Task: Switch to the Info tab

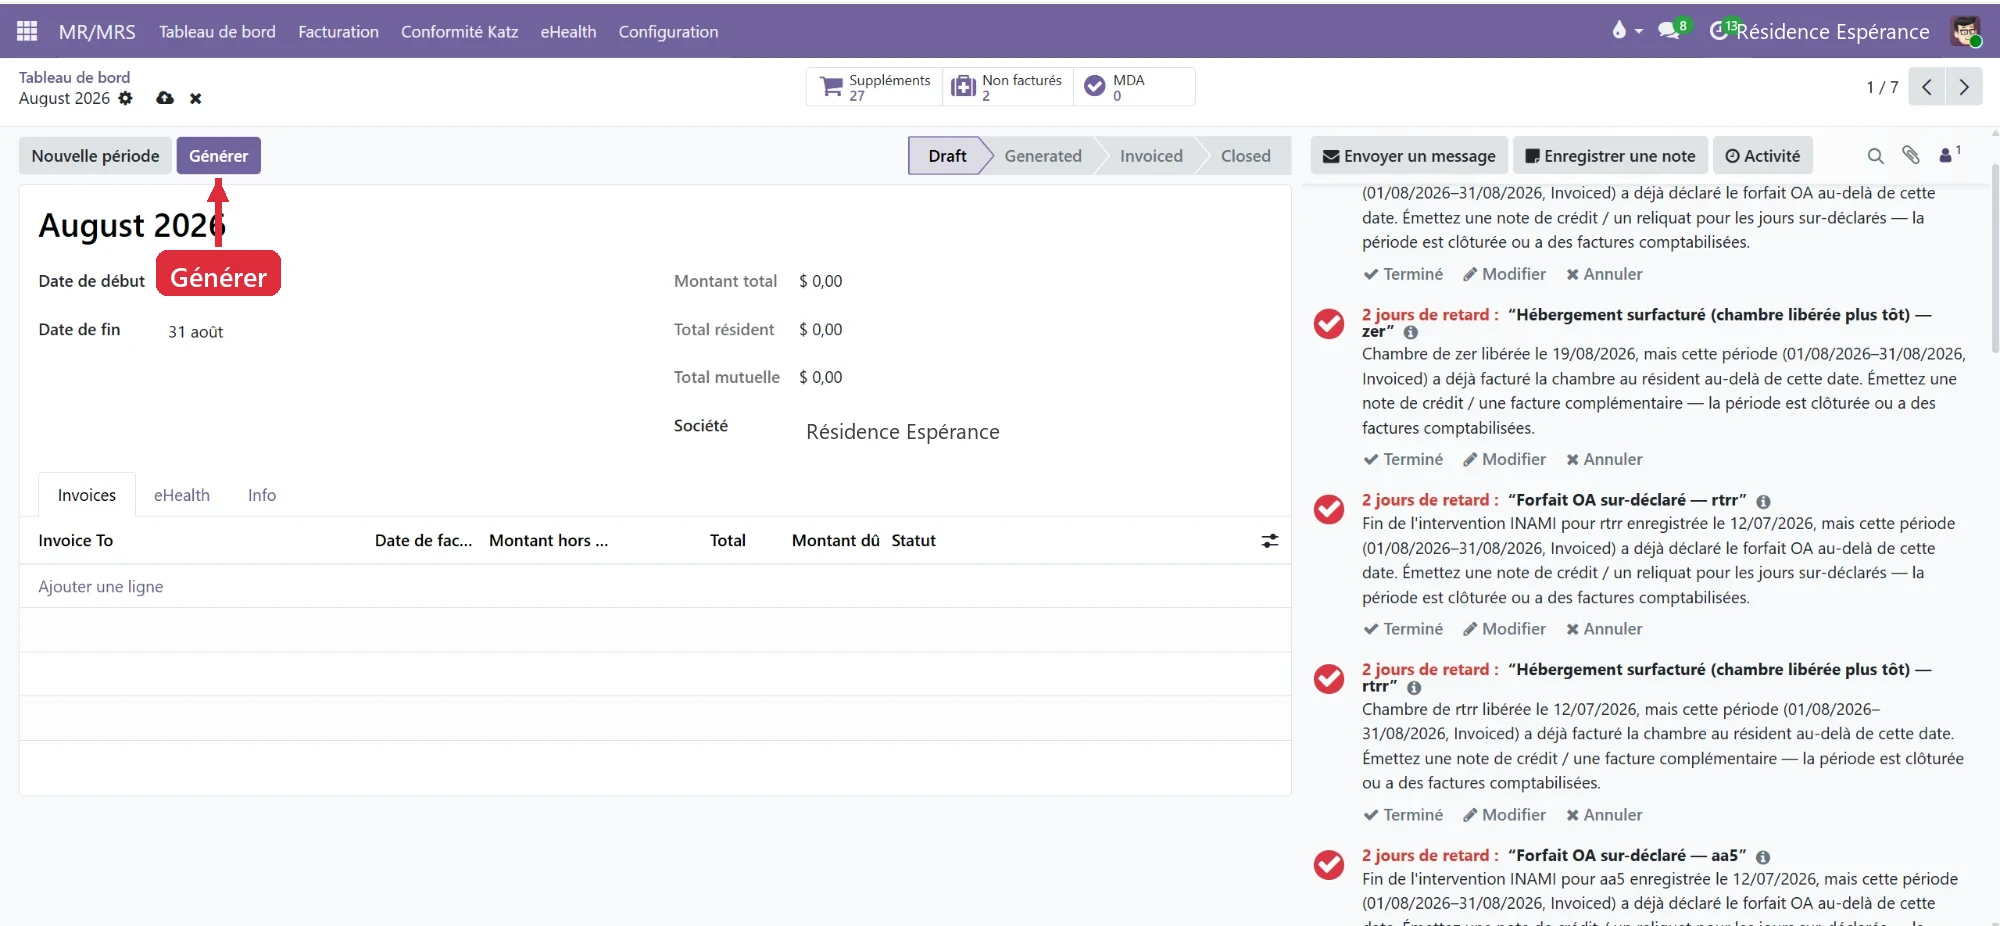Action: tap(262, 495)
